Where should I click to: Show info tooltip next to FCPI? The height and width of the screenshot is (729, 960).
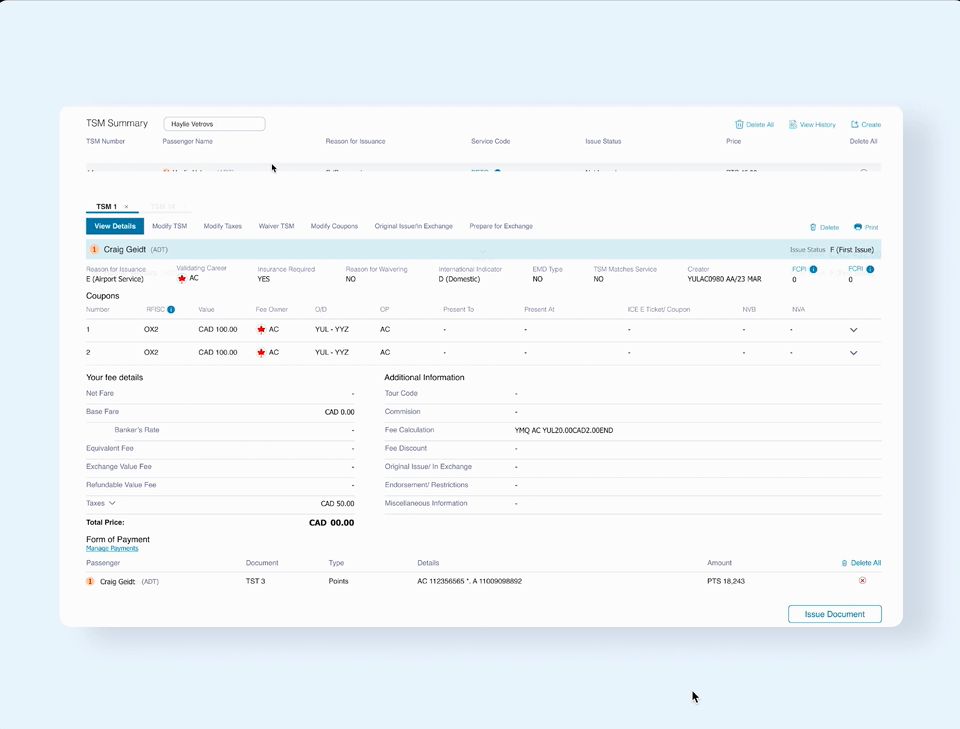[x=813, y=269]
